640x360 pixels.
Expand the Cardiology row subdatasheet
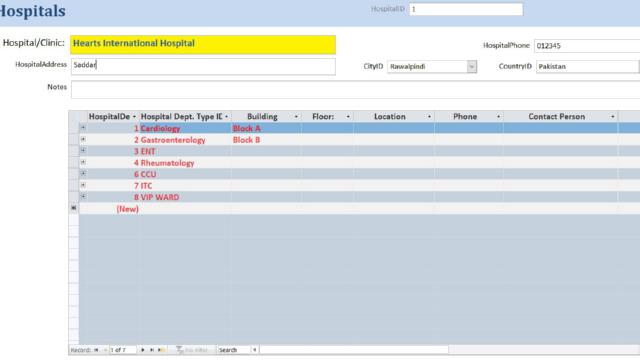coord(83,128)
